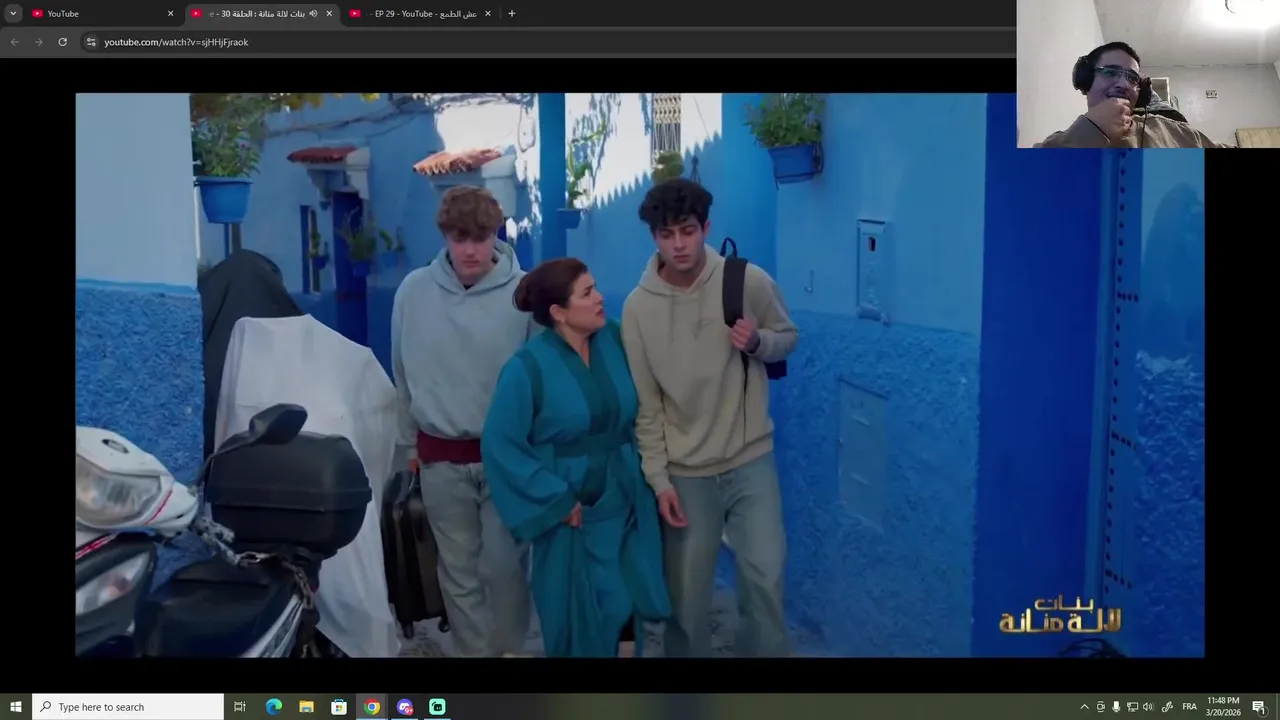Select Google Chrome on the taskbar
This screenshot has height=720, width=1280.
(x=372, y=707)
